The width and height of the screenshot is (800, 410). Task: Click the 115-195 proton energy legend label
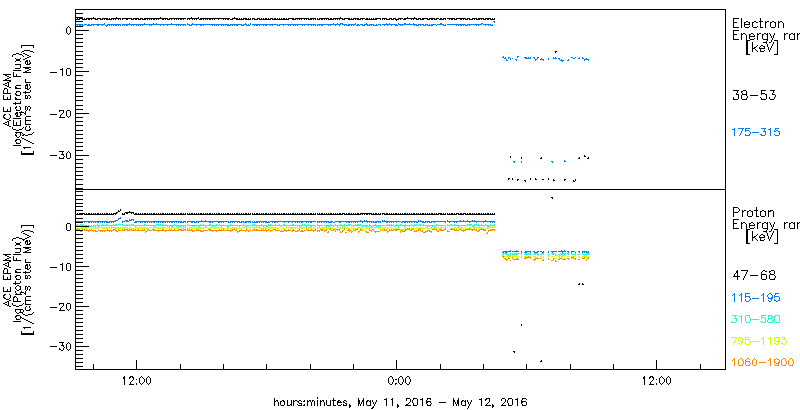(756, 298)
